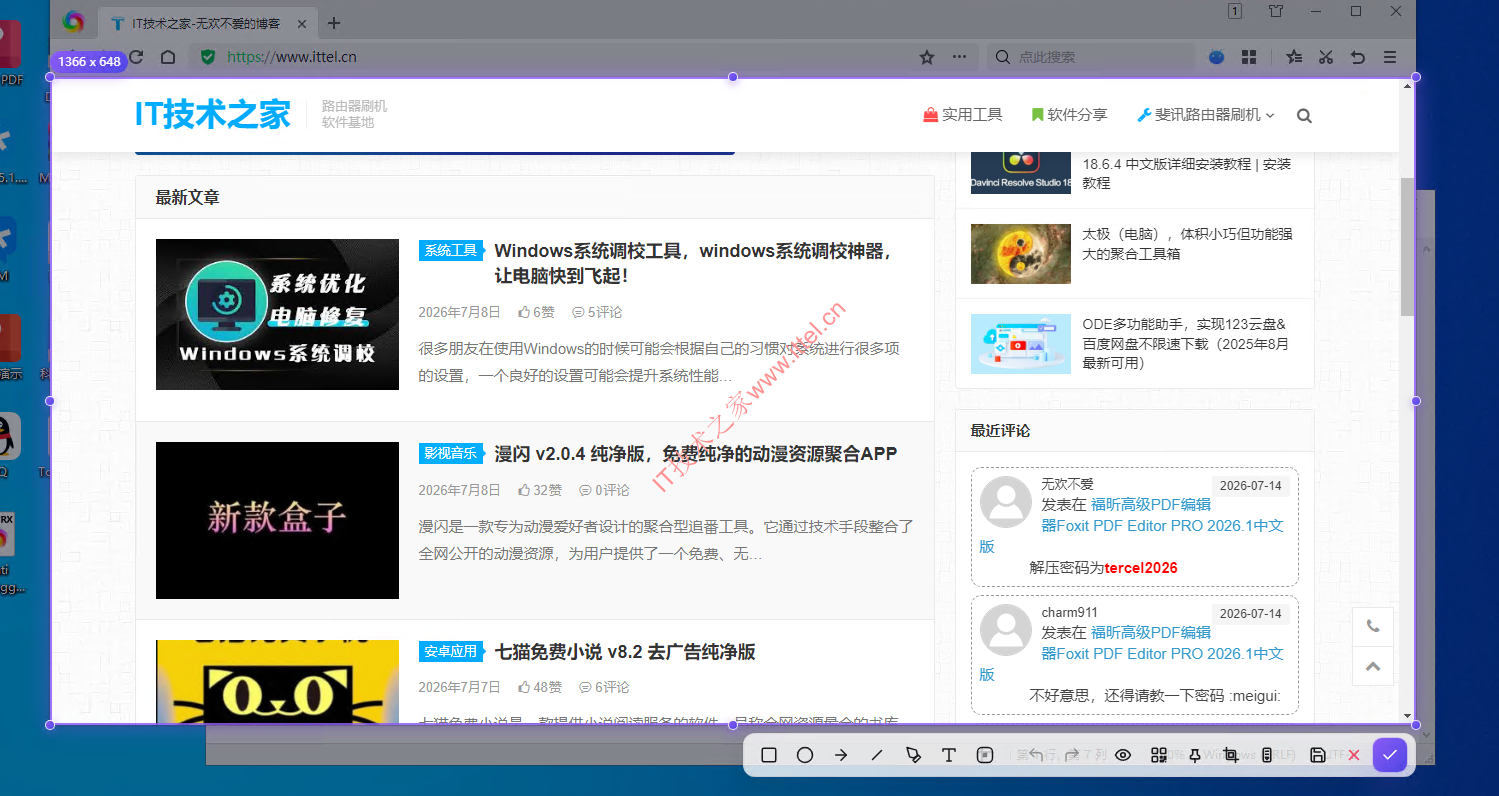This screenshot has width=1499, height=796.
Task: Open a new browser tab
Action: coord(334,23)
